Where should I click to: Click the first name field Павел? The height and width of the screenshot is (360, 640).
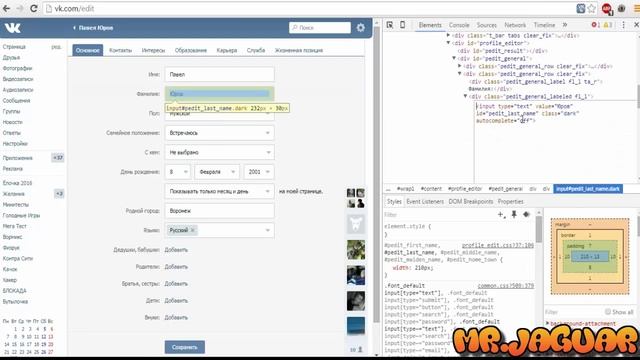220,75
